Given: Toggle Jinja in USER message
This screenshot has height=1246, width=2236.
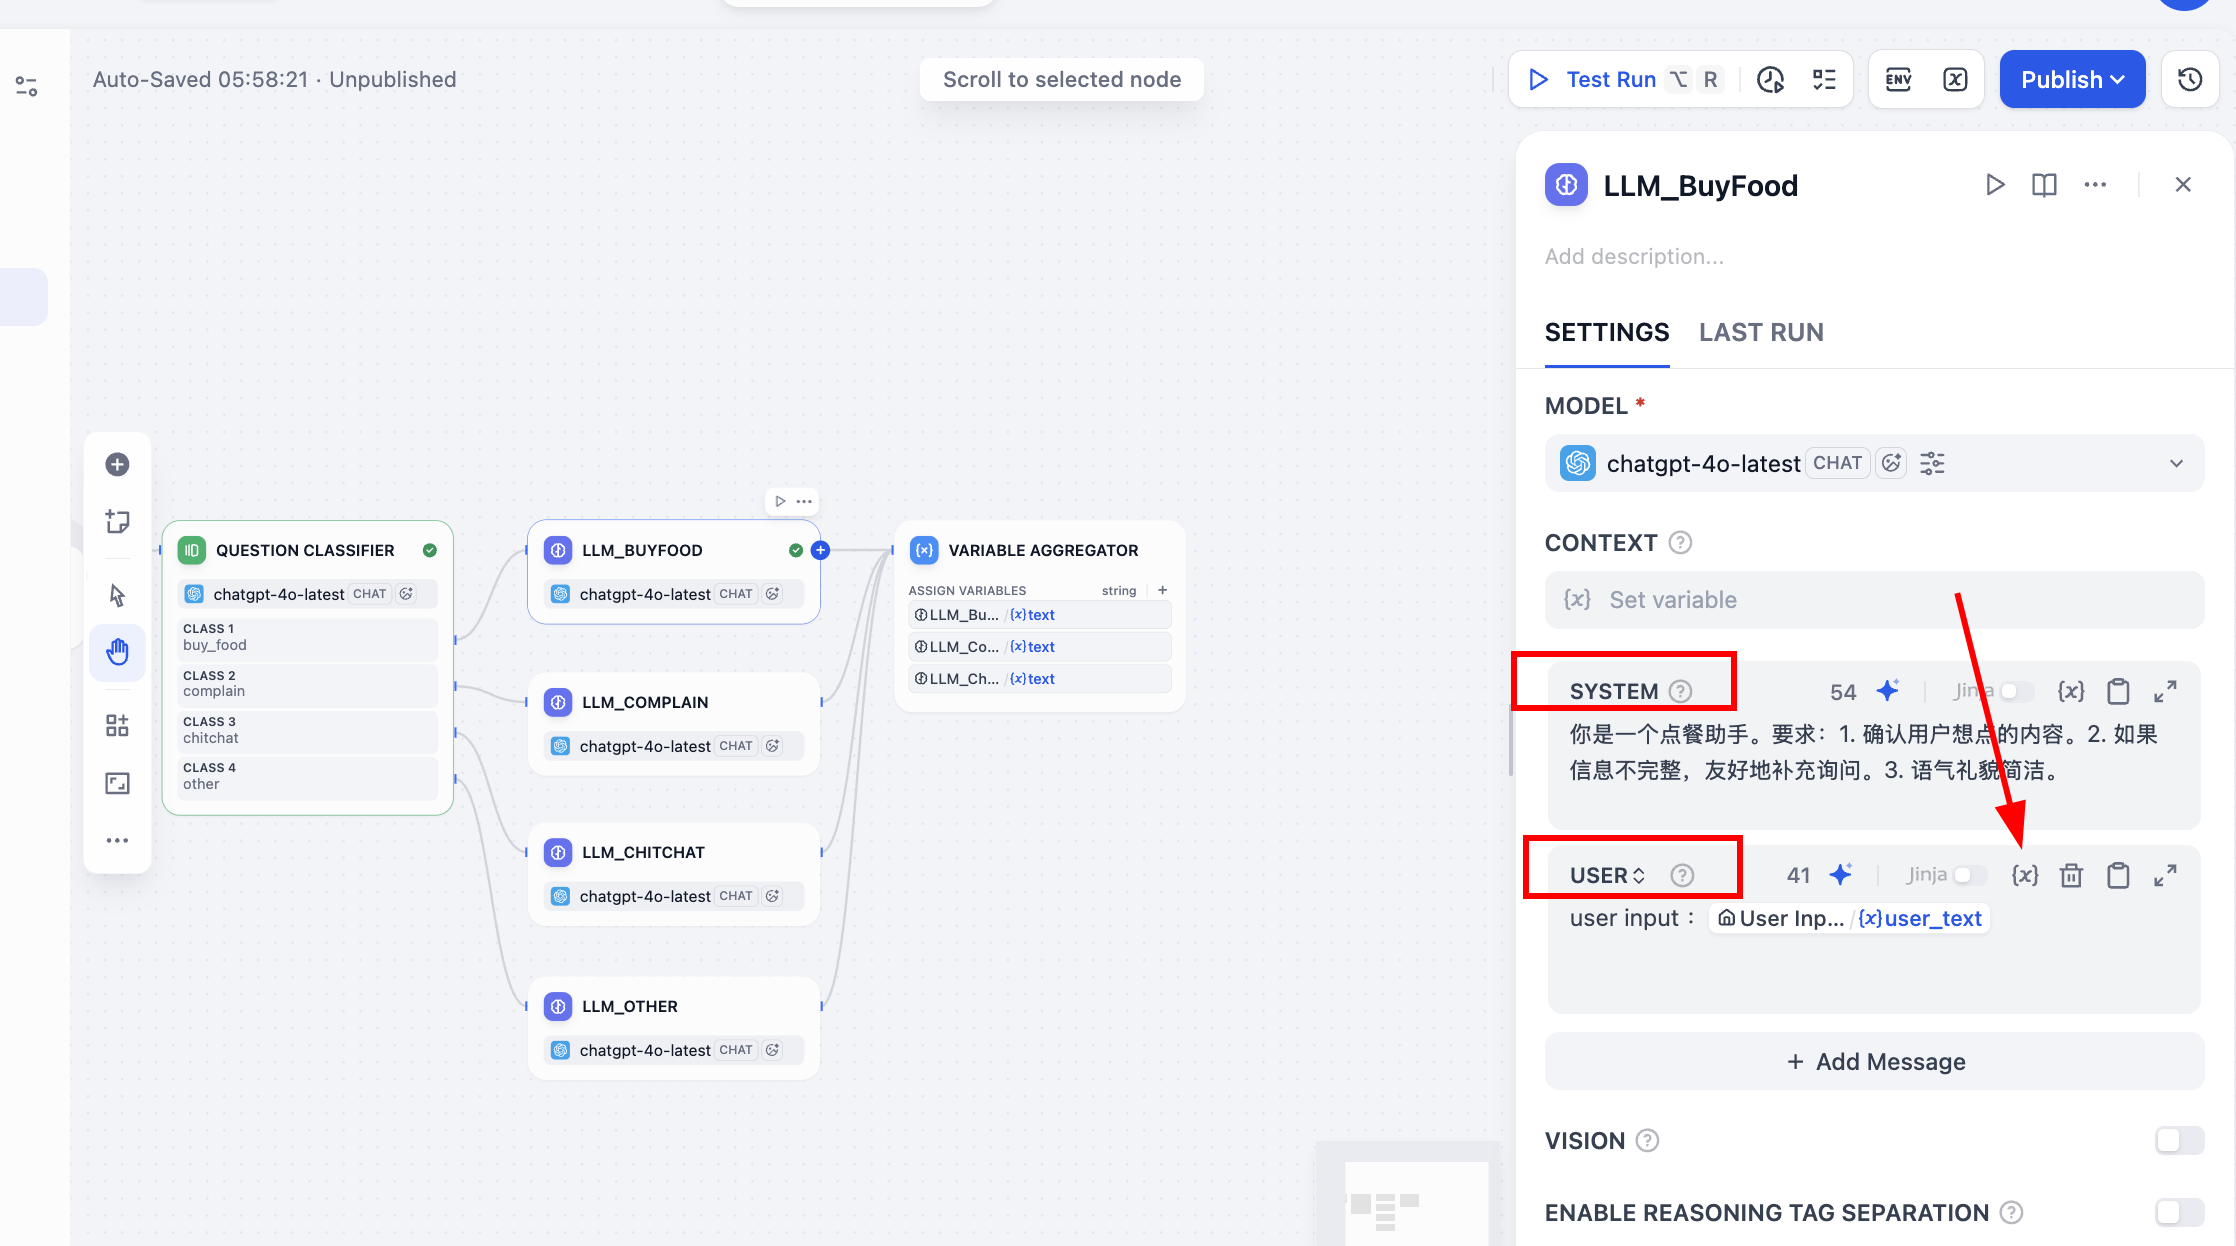Looking at the screenshot, I should click(1968, 875).
